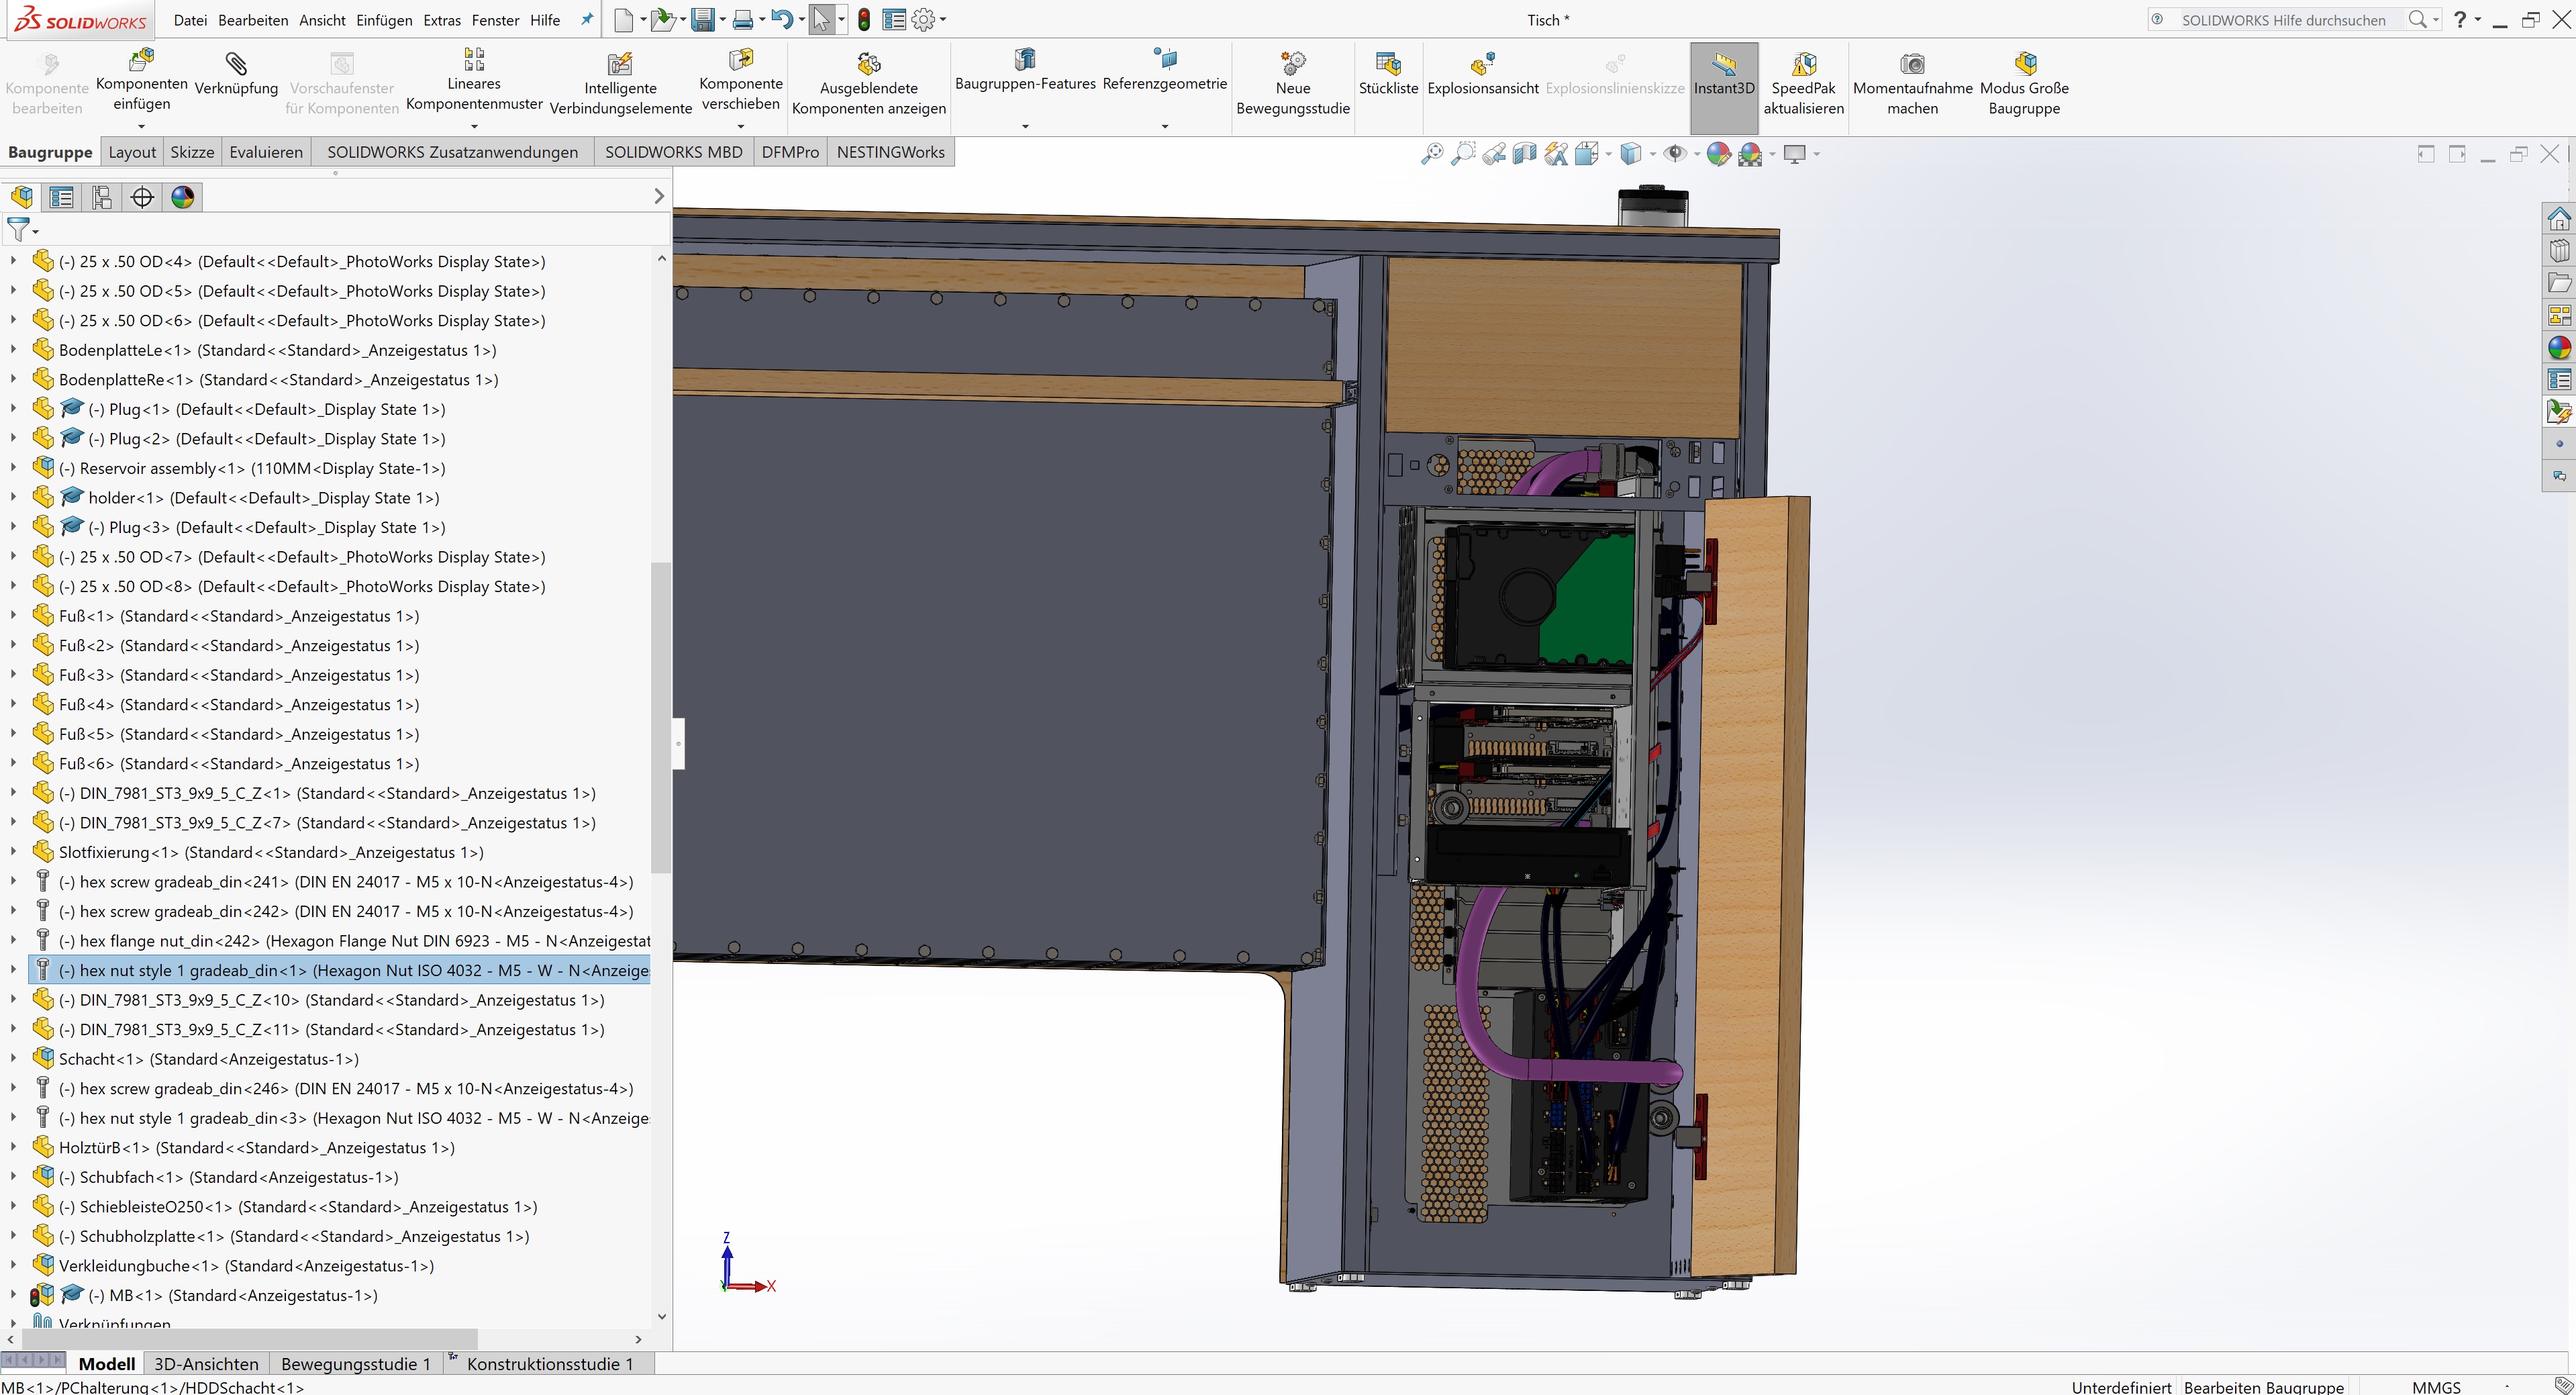Screen dimensions: 2576x1395
Task: Expand the Schacht<1> tree node
Action: [13, 1058]
